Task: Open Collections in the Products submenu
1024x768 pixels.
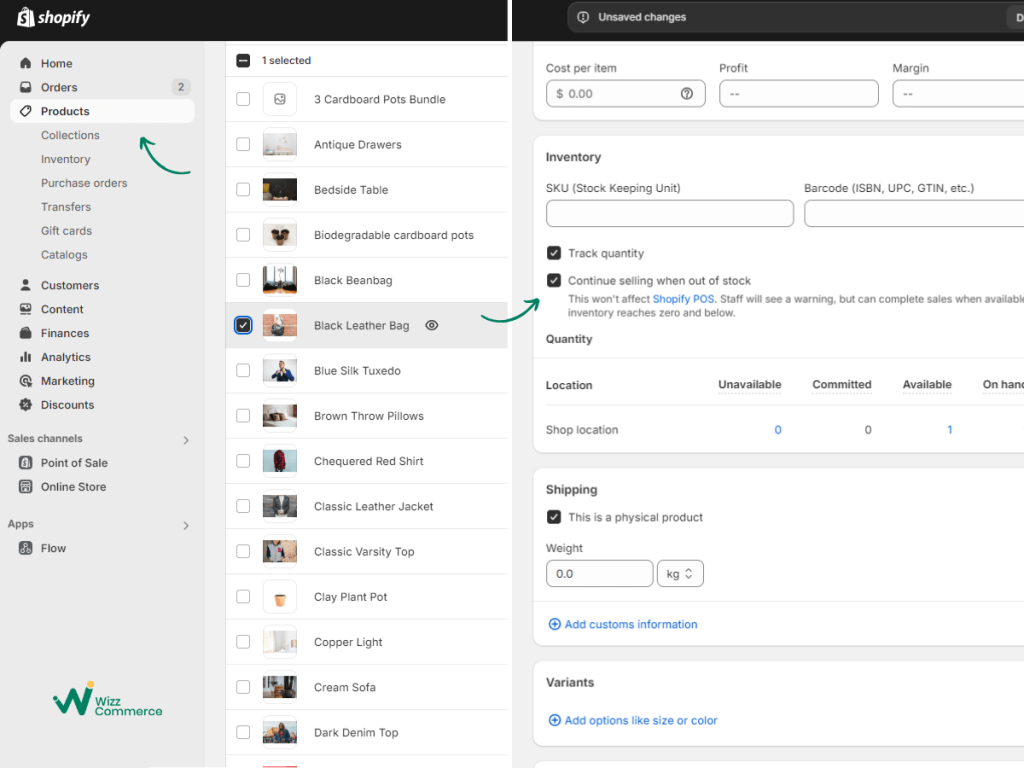Action: tap(70, 135)
